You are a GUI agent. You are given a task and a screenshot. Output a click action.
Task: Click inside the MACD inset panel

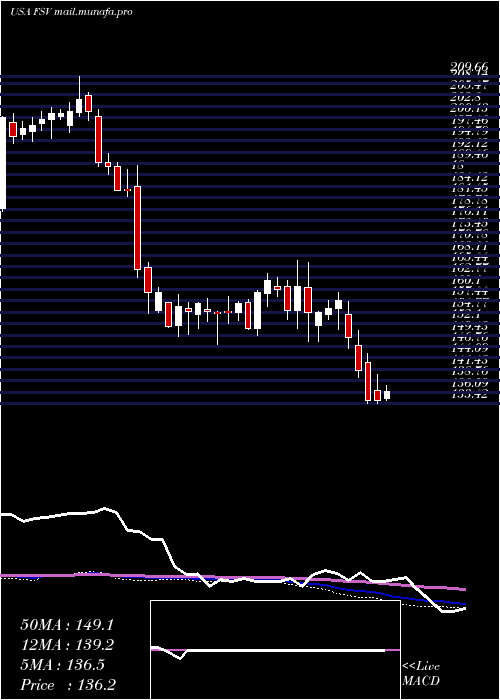click(x=275, y=650)
